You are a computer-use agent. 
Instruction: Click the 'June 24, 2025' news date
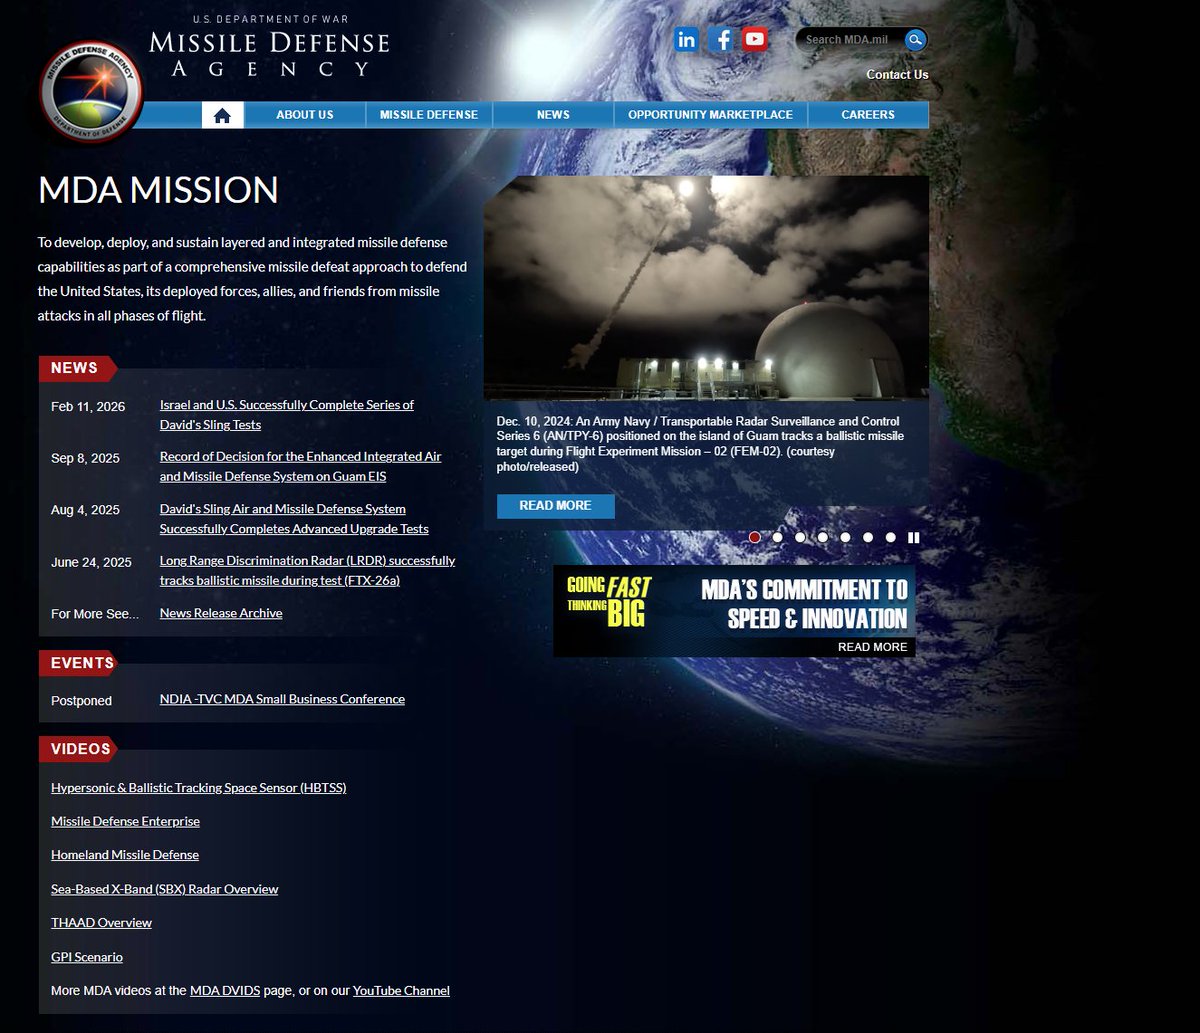click(x=91, y=562)
